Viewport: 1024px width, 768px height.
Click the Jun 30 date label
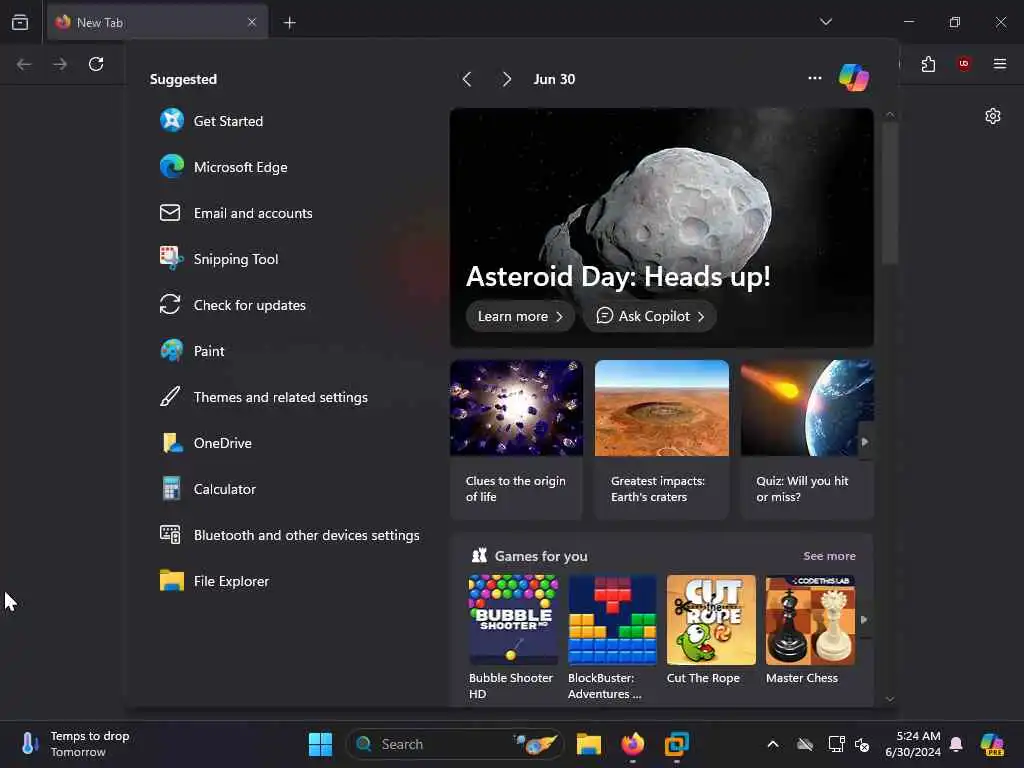(554, 80)
